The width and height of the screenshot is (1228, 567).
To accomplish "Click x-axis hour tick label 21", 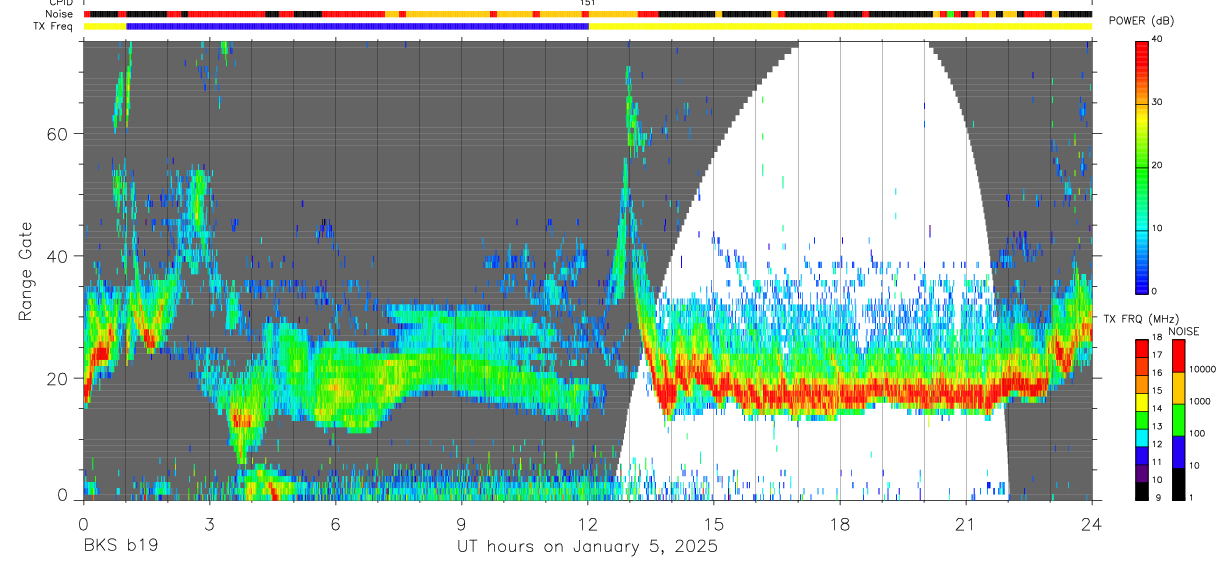I will pyautogui.click(x=966, y=523).
